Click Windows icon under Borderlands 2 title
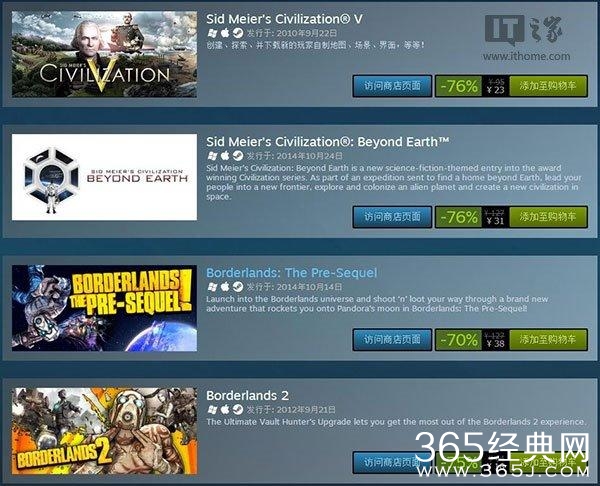The width and height of the screenshot is (600, 486). (212, 409)
